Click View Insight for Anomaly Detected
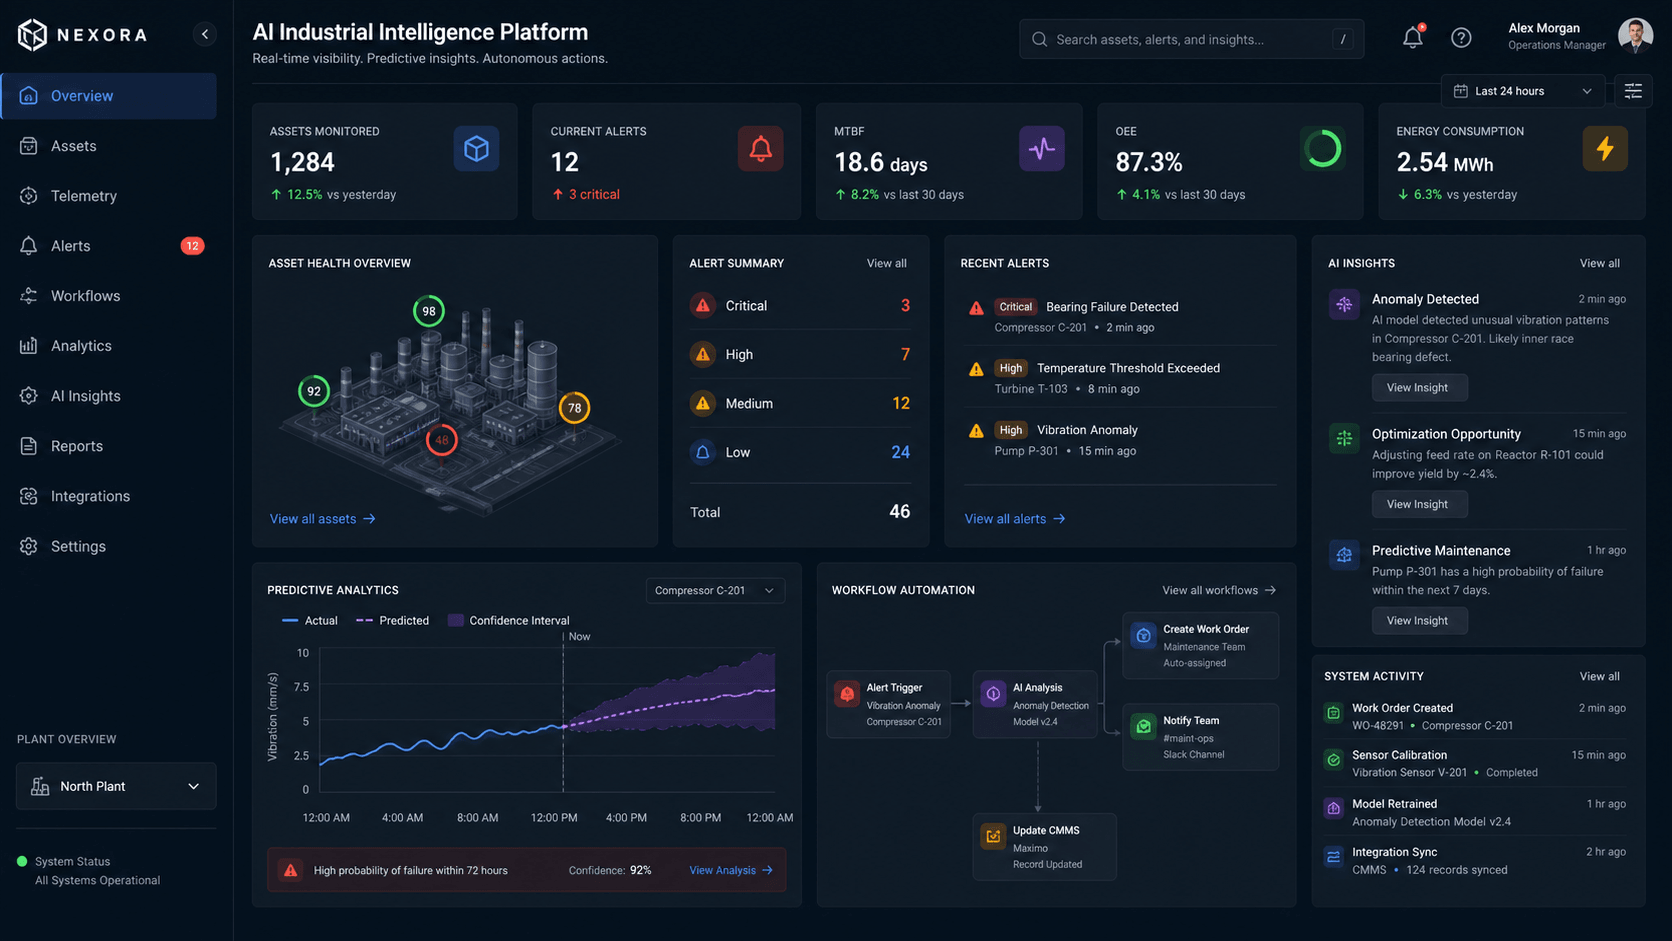 [x=1419, y=388]
